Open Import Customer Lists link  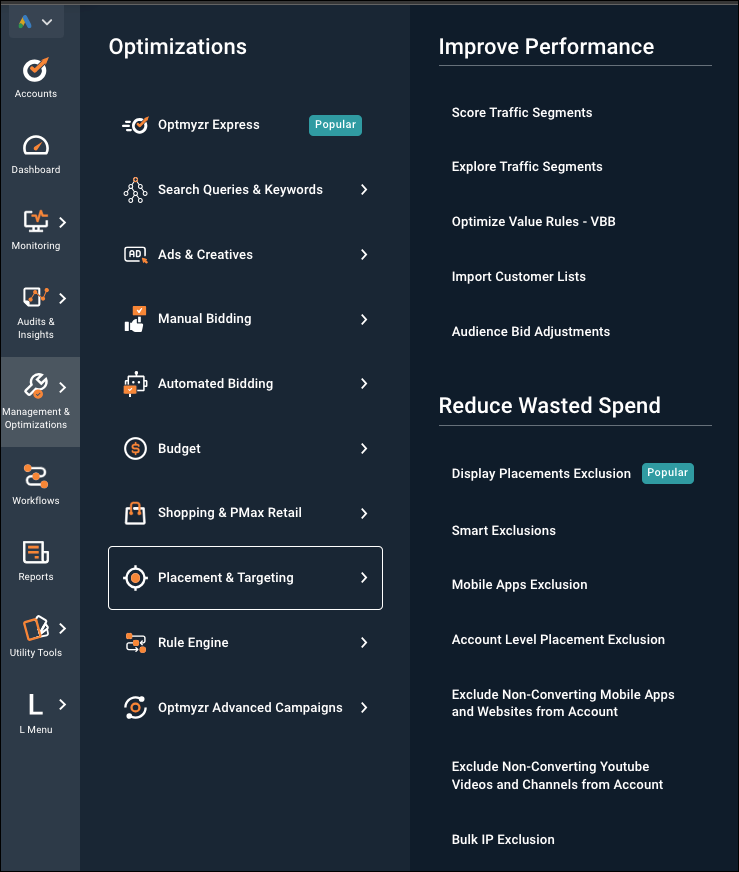[518, 277]
